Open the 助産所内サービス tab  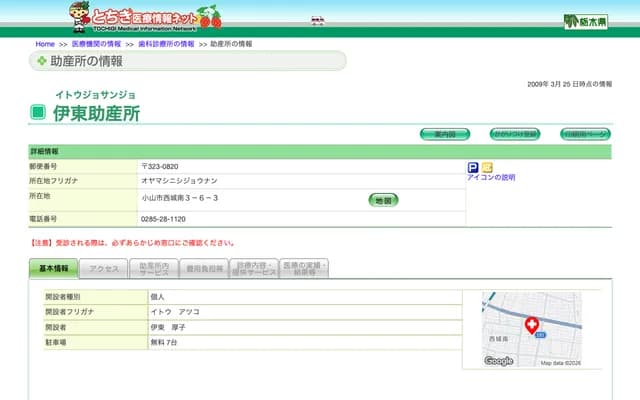point(154,269)
